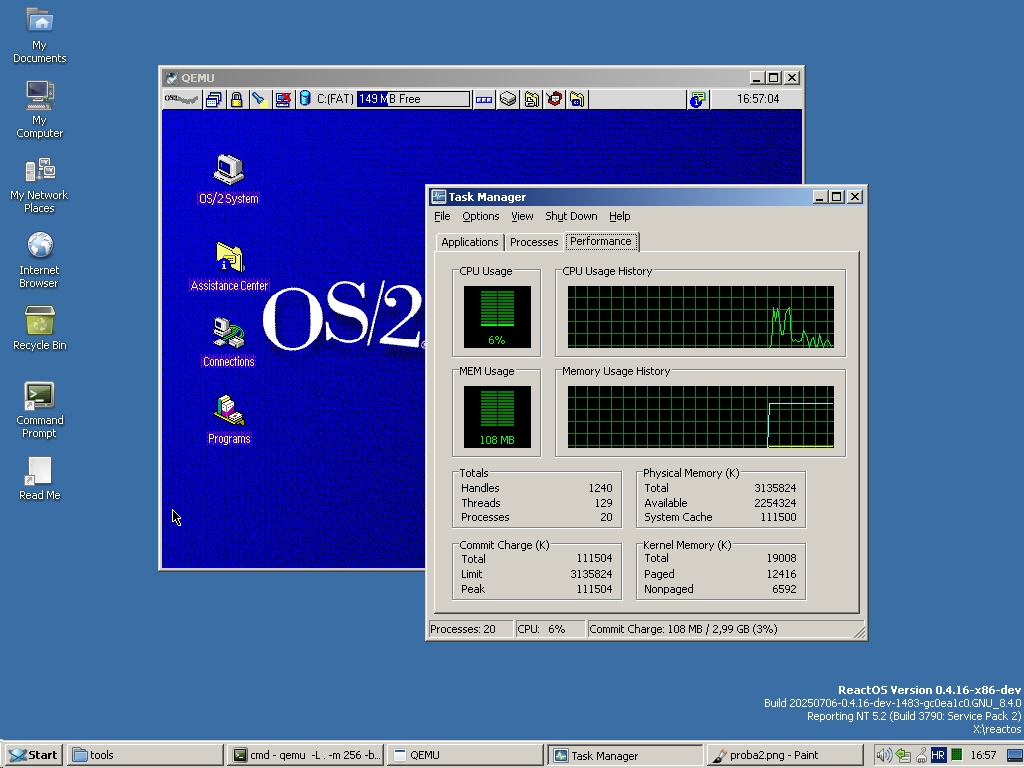Switch to the Processes tab

[x=533, y=241]
